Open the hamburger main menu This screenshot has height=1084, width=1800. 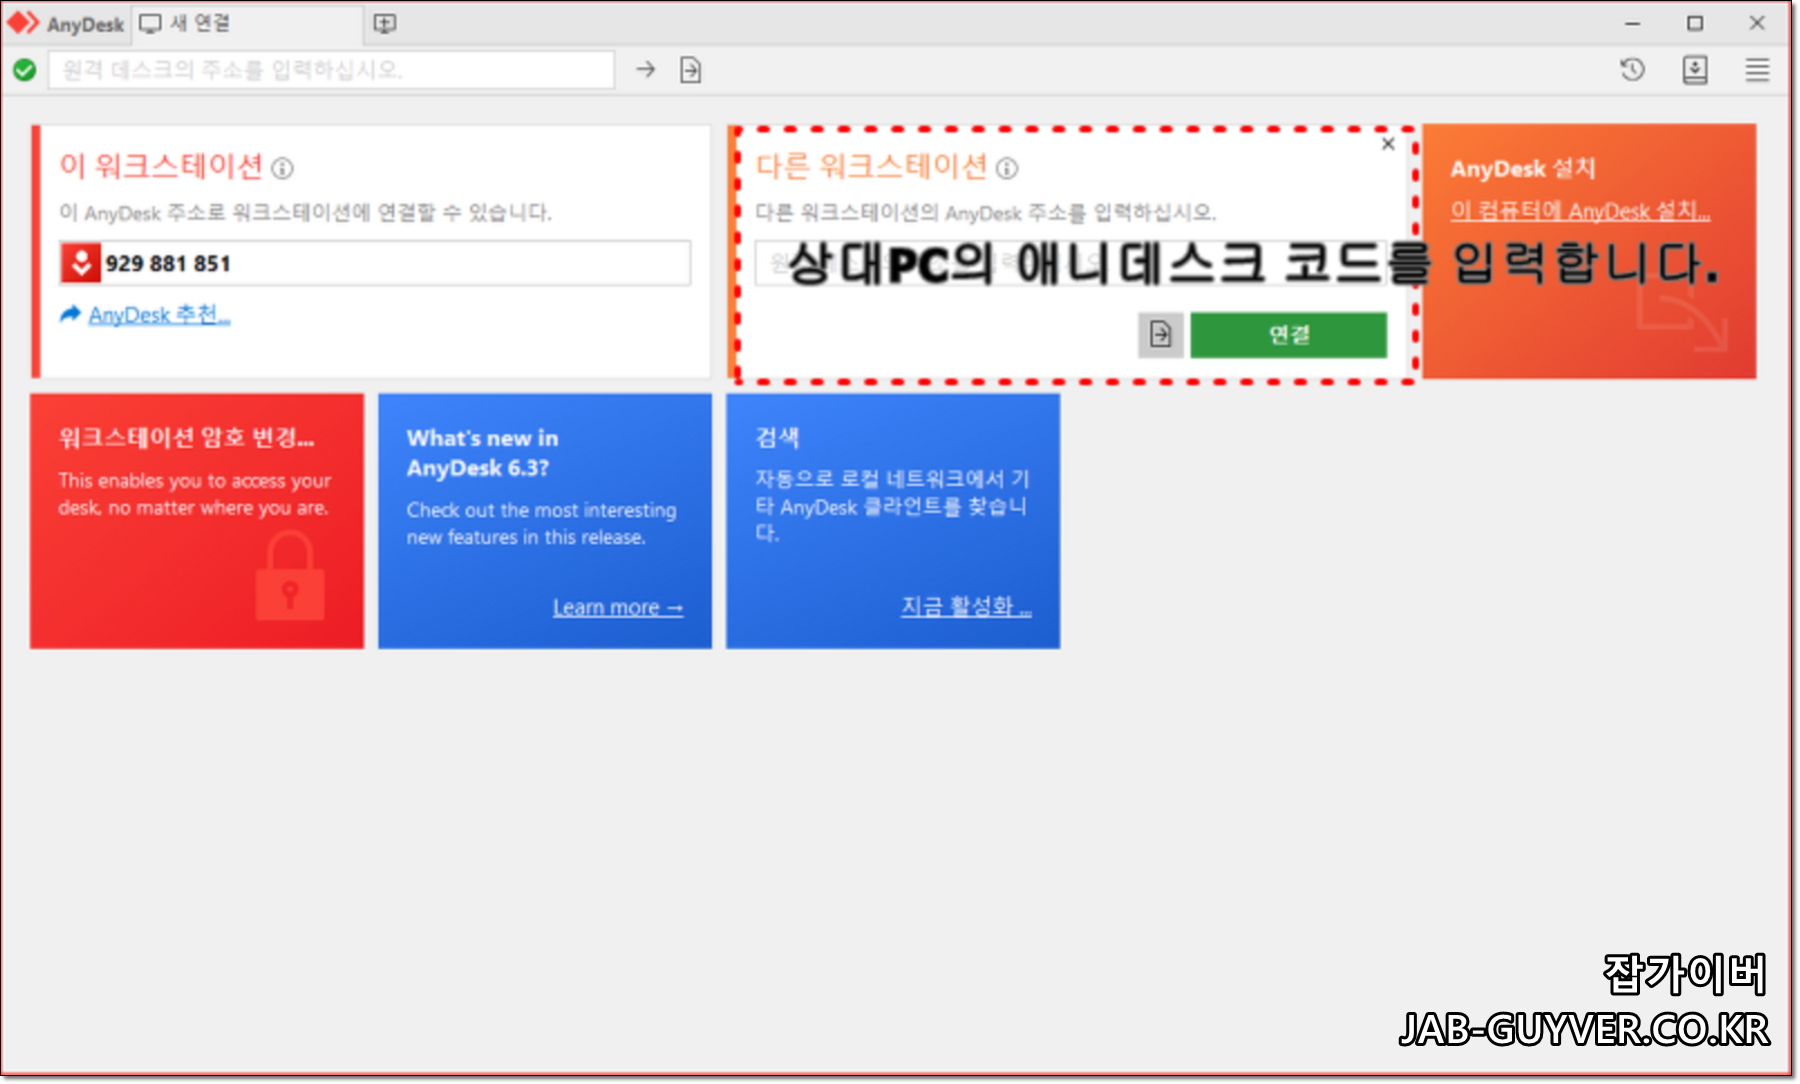click(x=1757, y=70)
